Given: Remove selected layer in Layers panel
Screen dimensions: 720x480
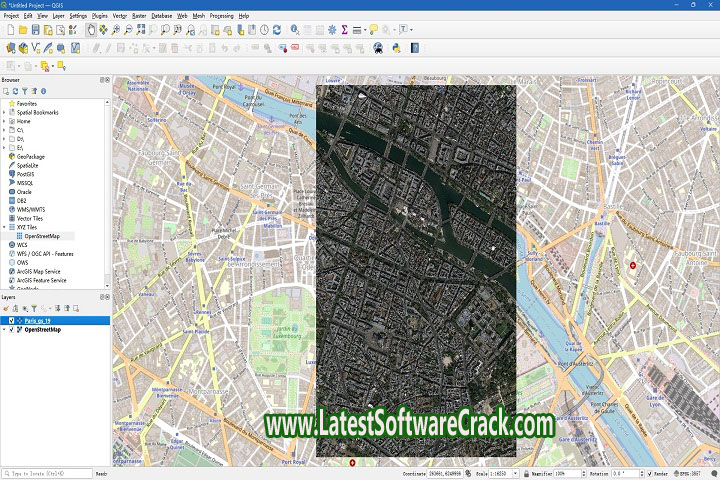Looking at the screenshot, I should 76,308.
